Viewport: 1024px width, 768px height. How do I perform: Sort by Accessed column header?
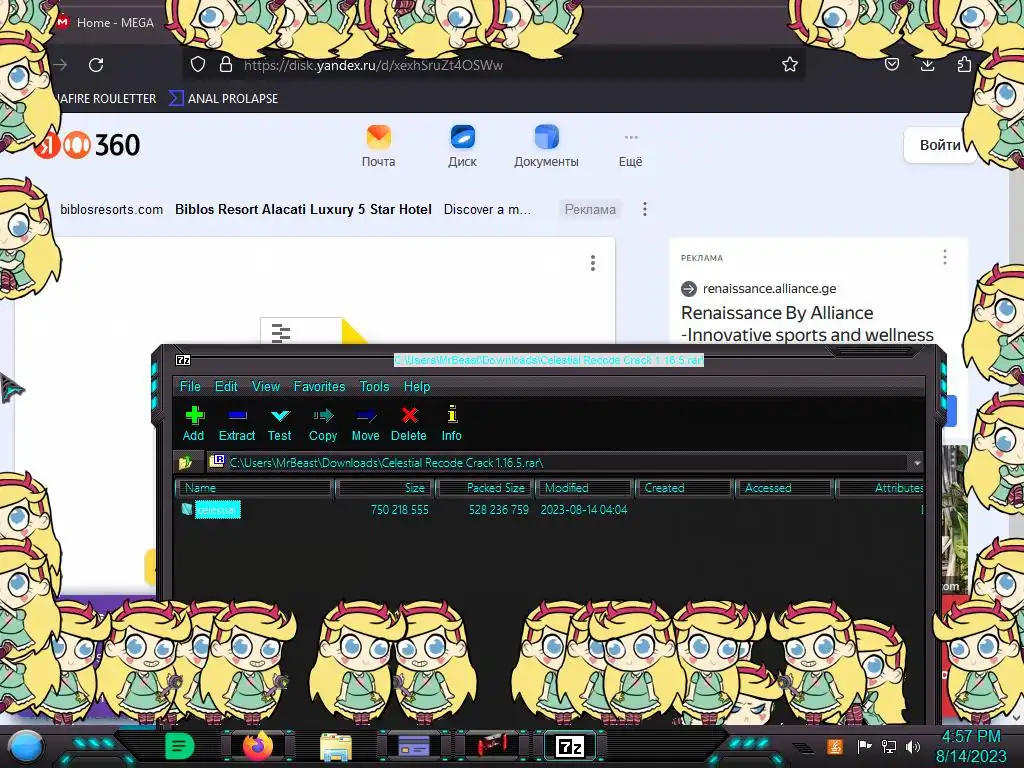click(x=784, y=488)
